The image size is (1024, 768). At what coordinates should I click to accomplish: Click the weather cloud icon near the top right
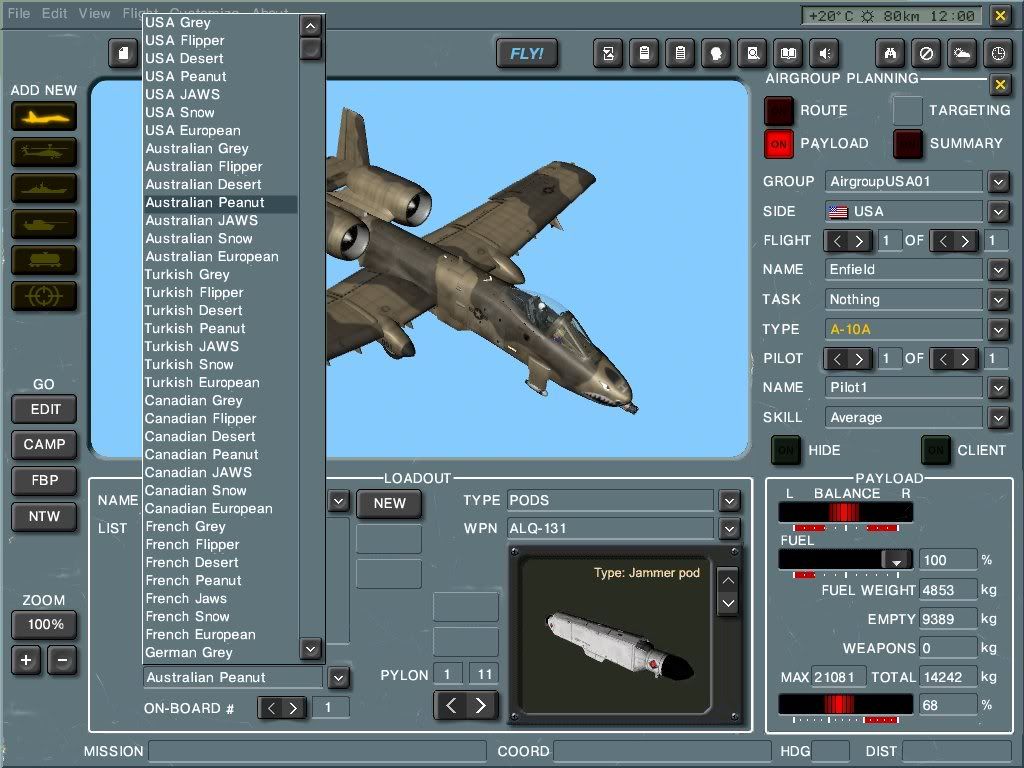962,53
